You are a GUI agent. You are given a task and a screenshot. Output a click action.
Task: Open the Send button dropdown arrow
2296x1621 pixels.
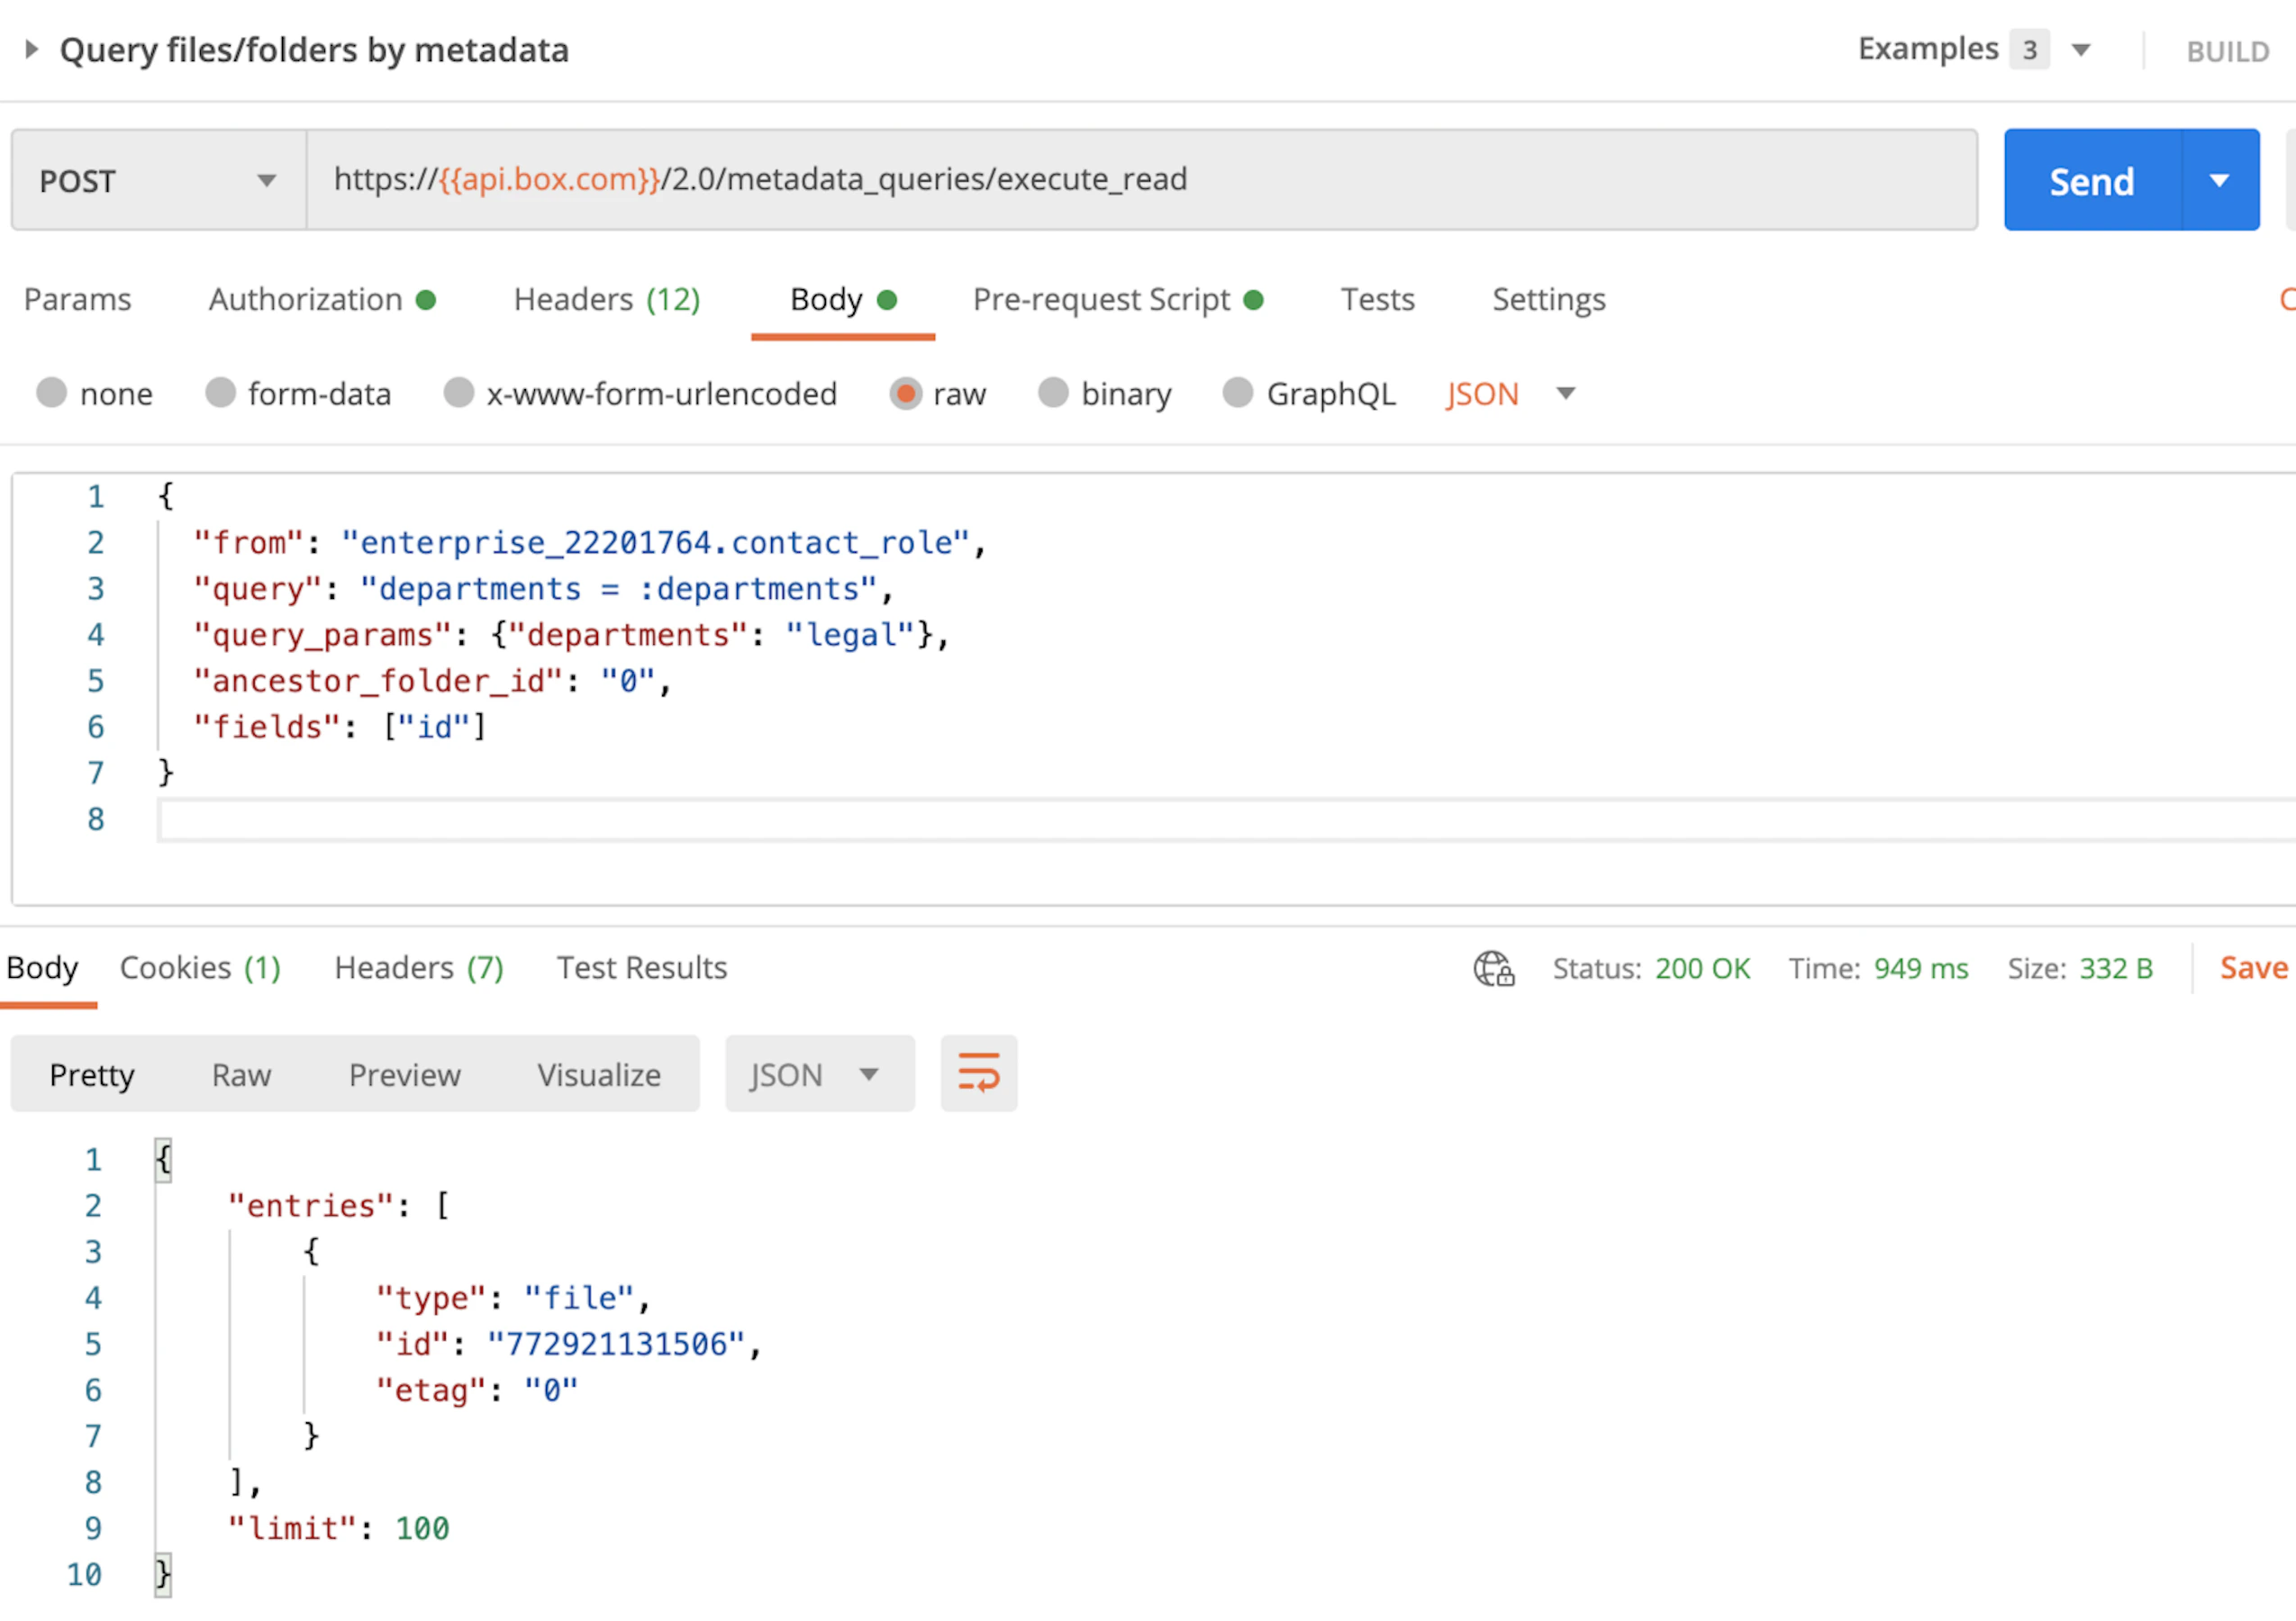coord(2218,181)
